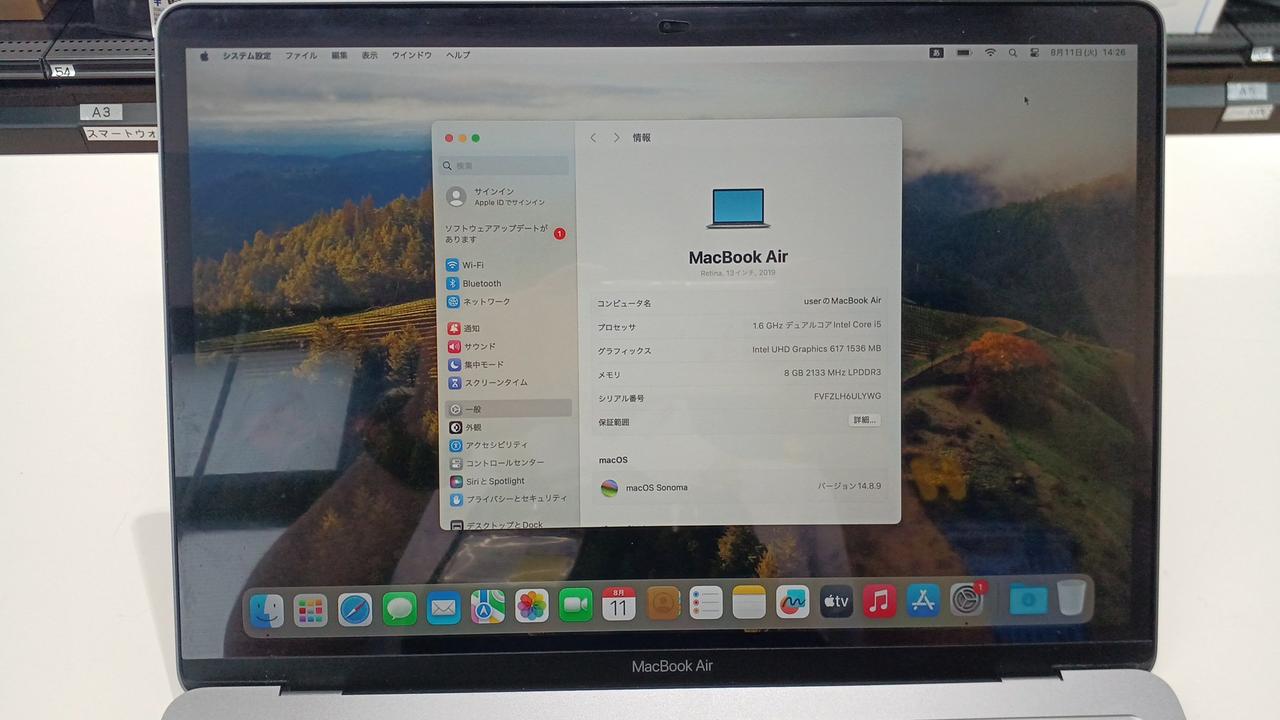Open Spotlight search from the menu bar
This screenshot has height=720, width=1280.
click(x=1013, y=53)
